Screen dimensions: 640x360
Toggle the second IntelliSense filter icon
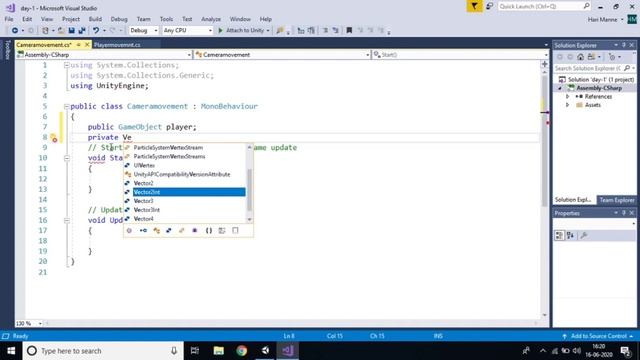point(143,231)
